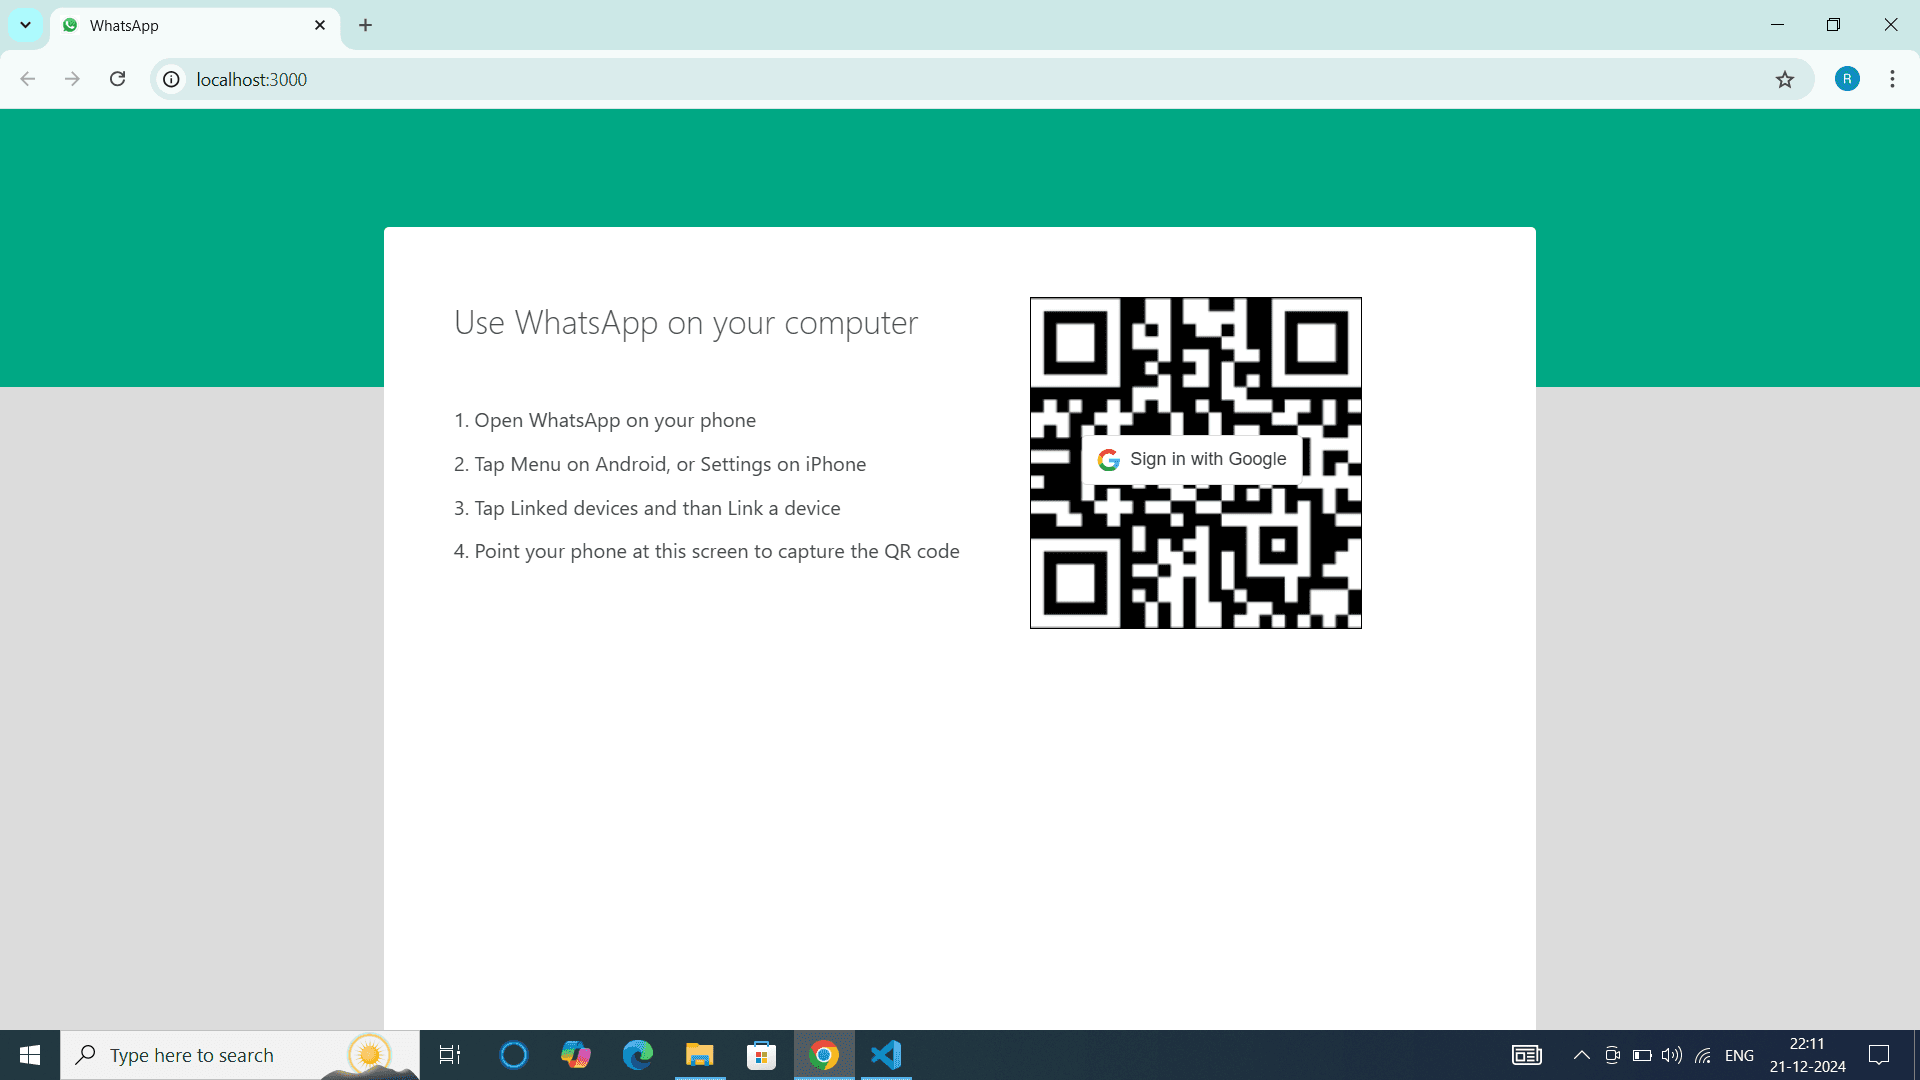This screenshot has height=1080, width=1920.
Task: View site information icon in address bar
Action: coord(172,79)
